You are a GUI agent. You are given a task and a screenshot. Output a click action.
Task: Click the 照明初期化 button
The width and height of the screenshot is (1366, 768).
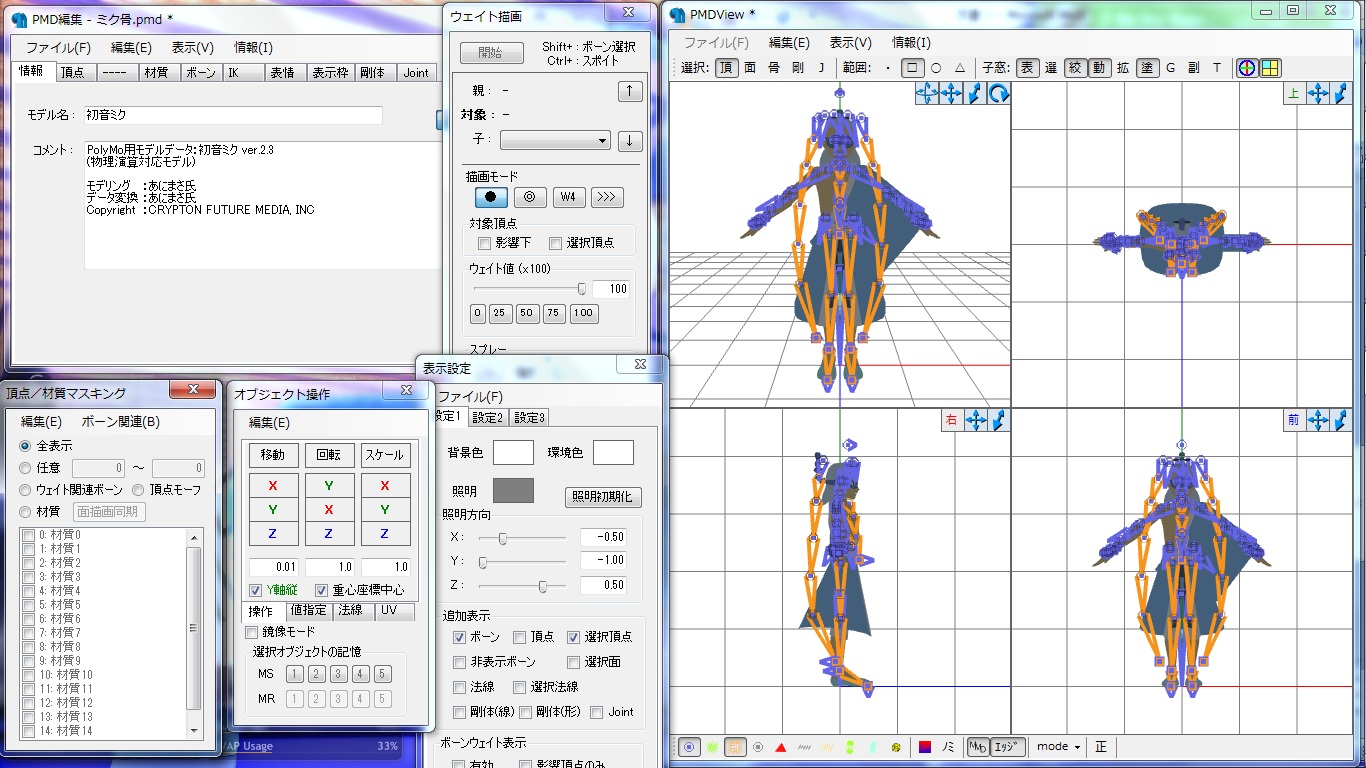click(604, 497)
